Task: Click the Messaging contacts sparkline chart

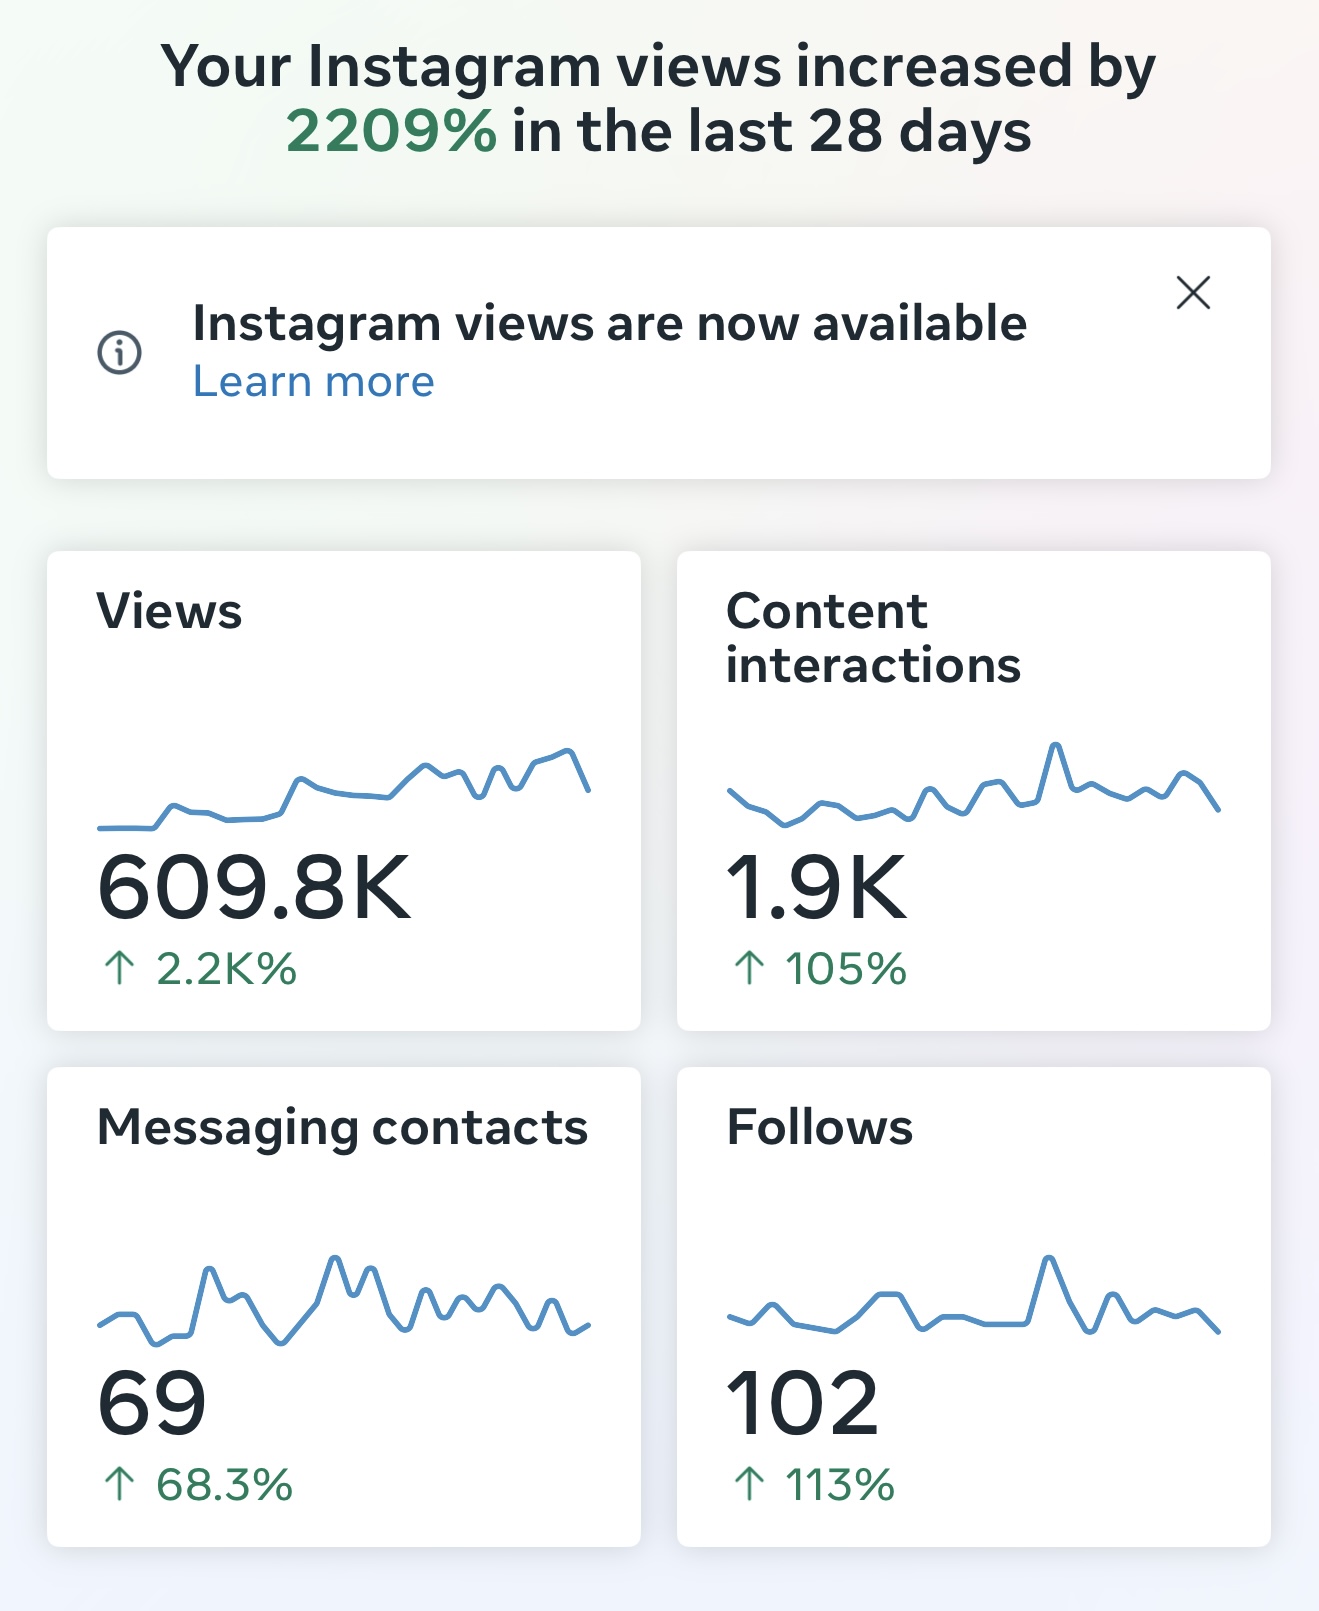Action: coord(344,1300)
